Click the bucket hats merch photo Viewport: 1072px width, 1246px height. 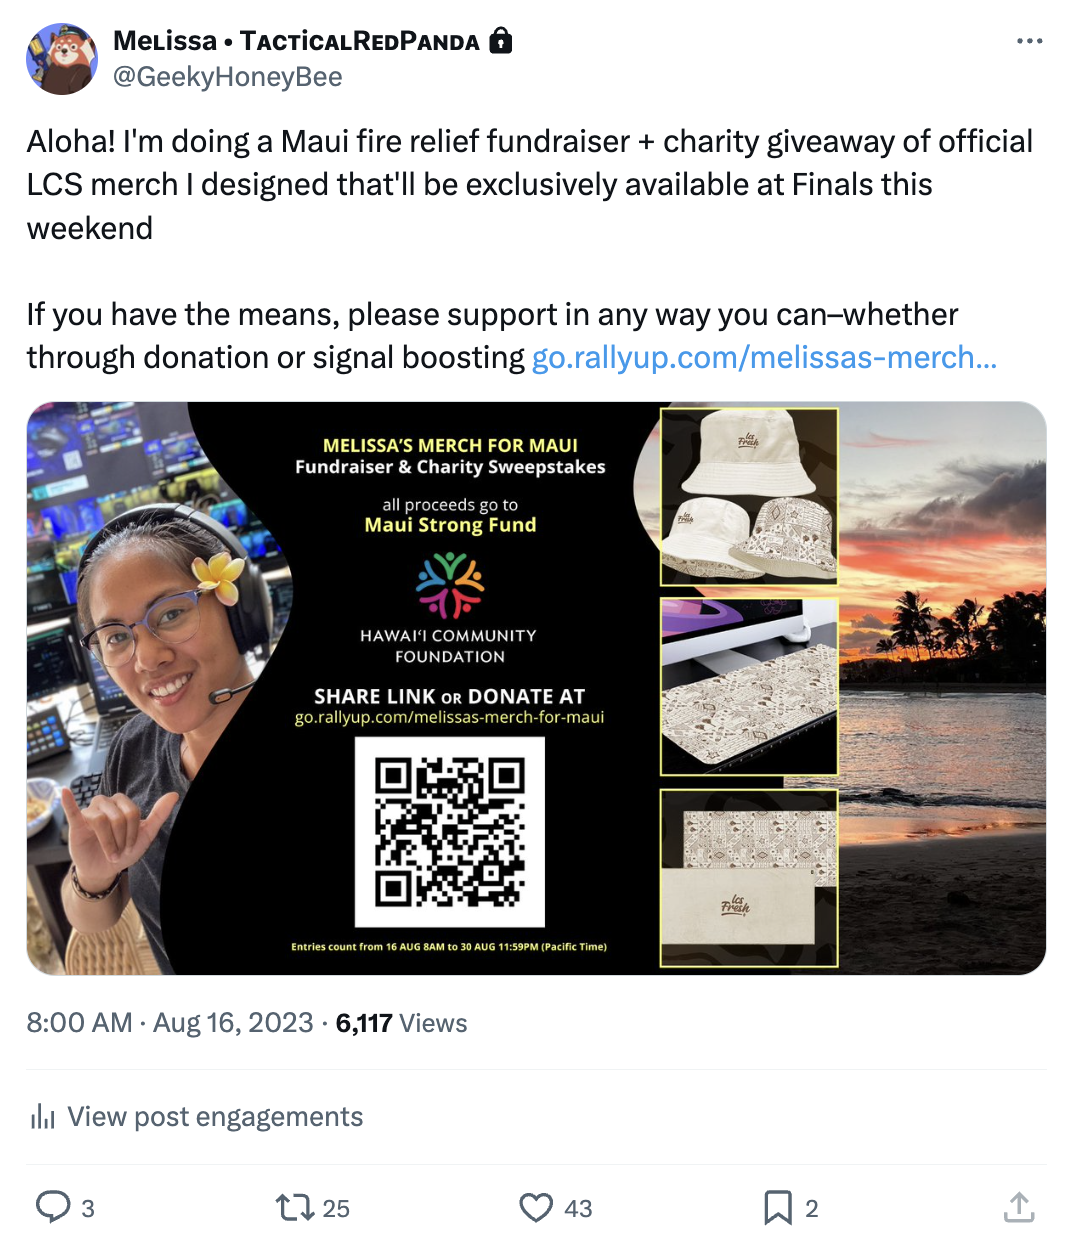[x=749, y=497]
